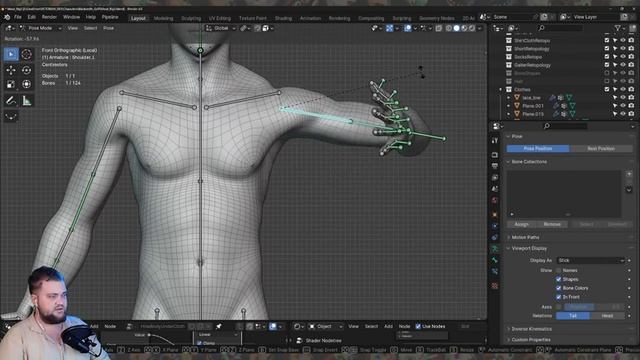Set Relations to Head
The width and height of the screenshot is (640, 360).
point(607,316)
